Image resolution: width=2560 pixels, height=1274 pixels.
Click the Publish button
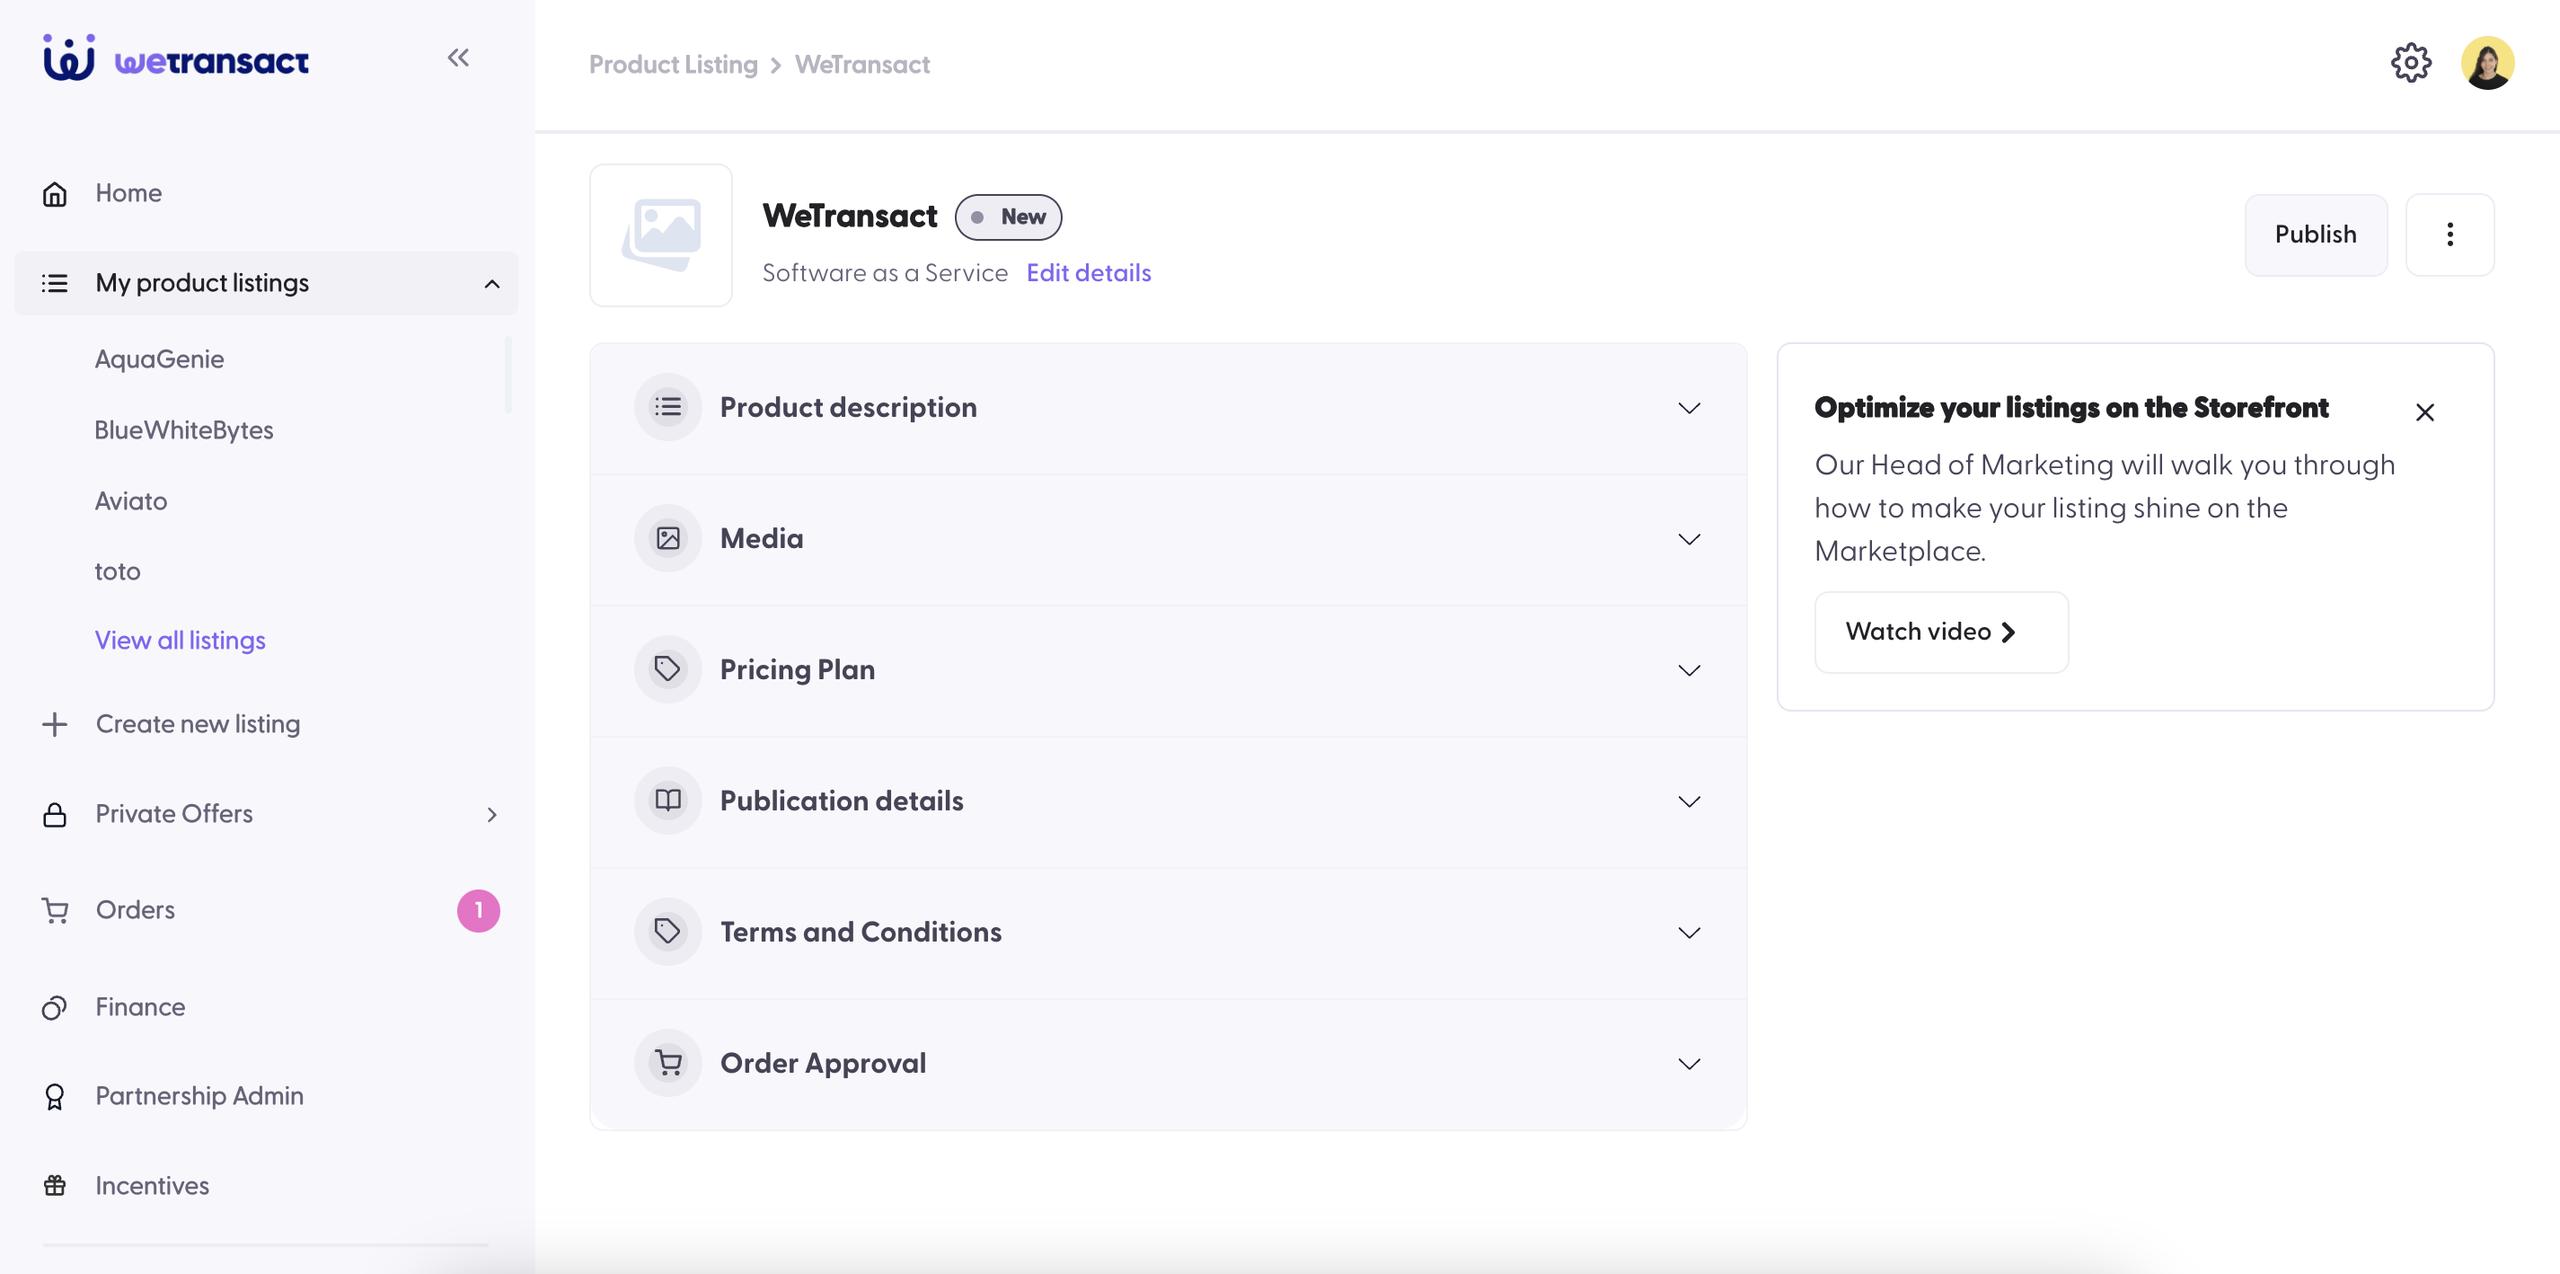pos(2315,234)
